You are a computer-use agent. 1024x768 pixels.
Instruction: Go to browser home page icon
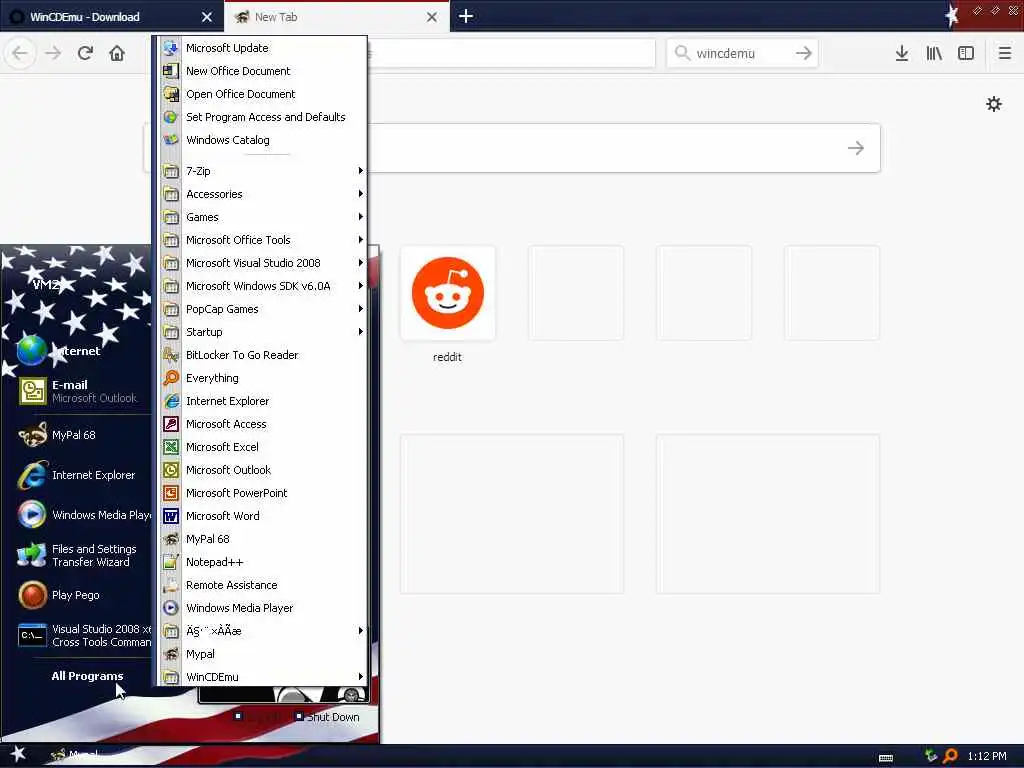click(117, 53)
